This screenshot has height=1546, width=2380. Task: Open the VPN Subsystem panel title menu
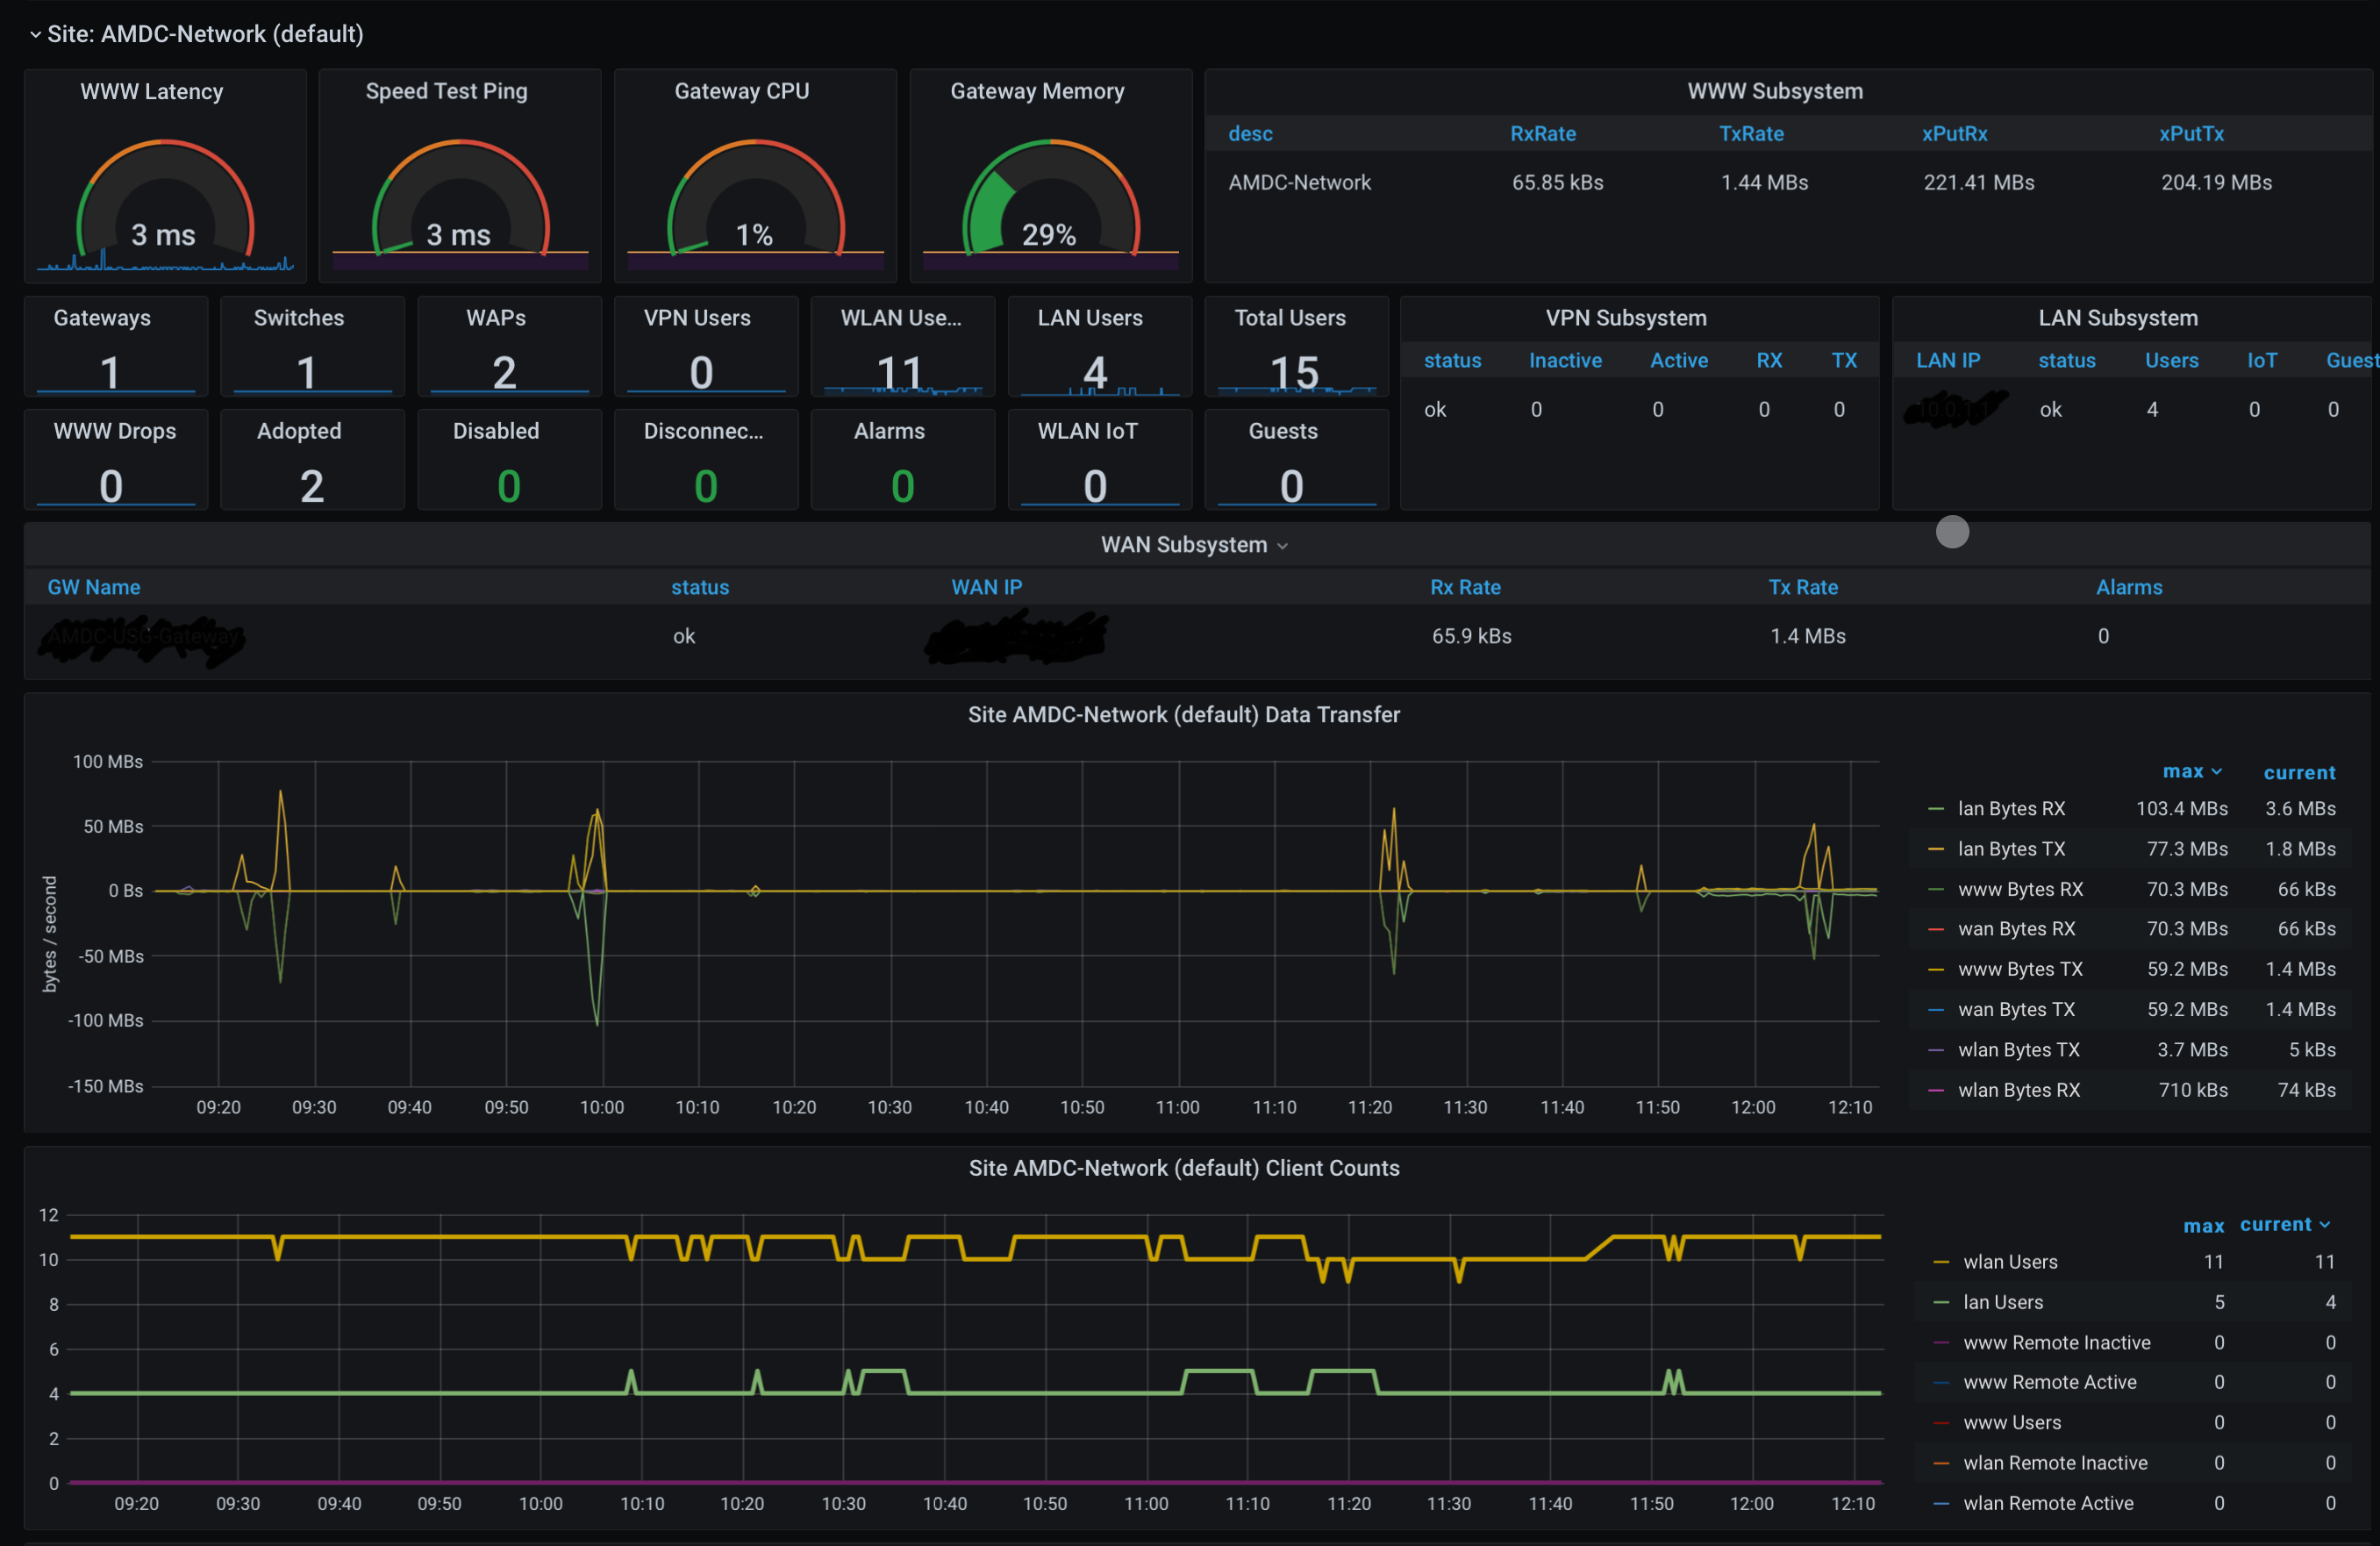pyautogui.click(x=1626, y=318)
